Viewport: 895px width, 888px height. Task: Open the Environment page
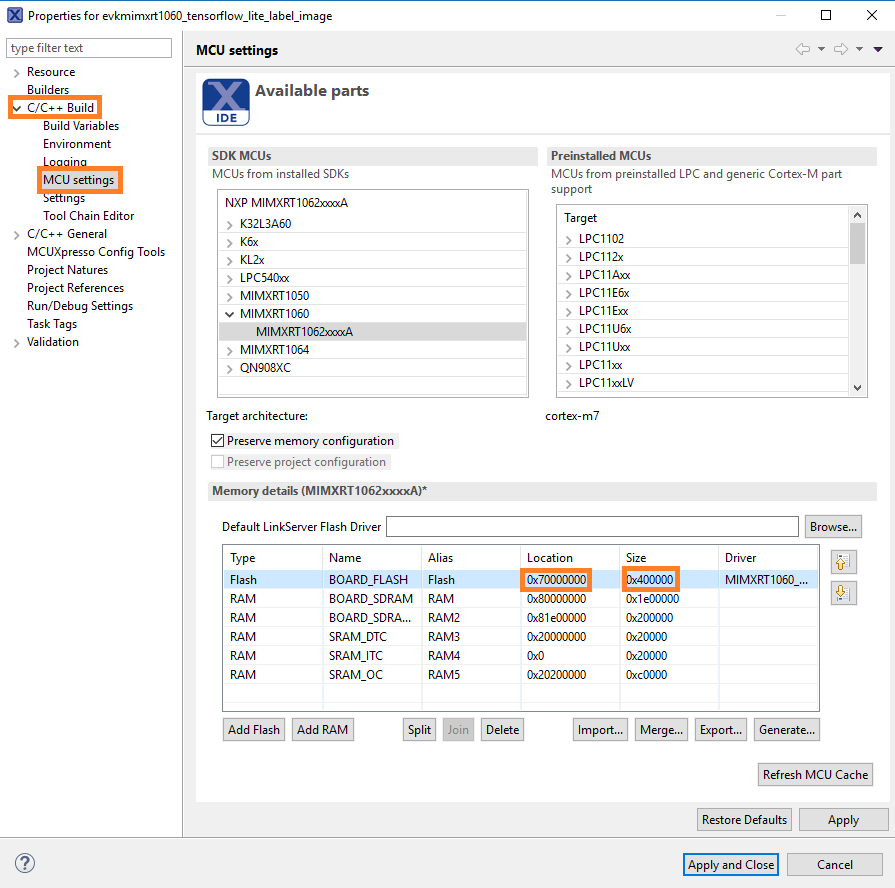(x=77, y=144)
